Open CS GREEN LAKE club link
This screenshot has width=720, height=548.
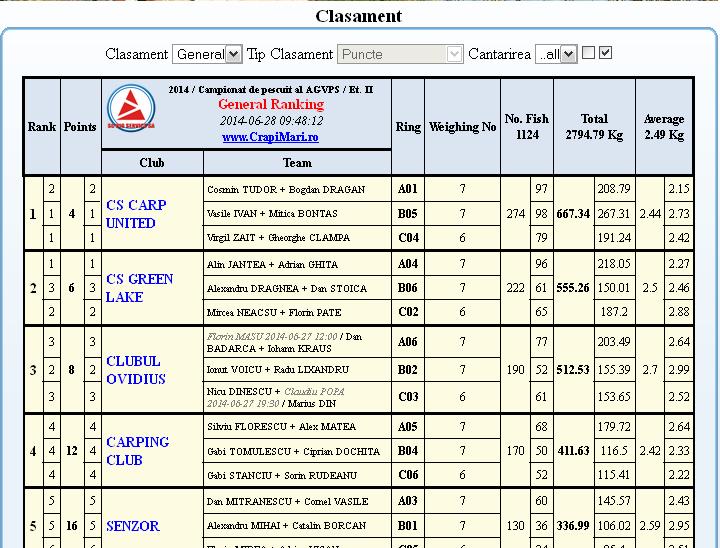(x=140, y=288)
